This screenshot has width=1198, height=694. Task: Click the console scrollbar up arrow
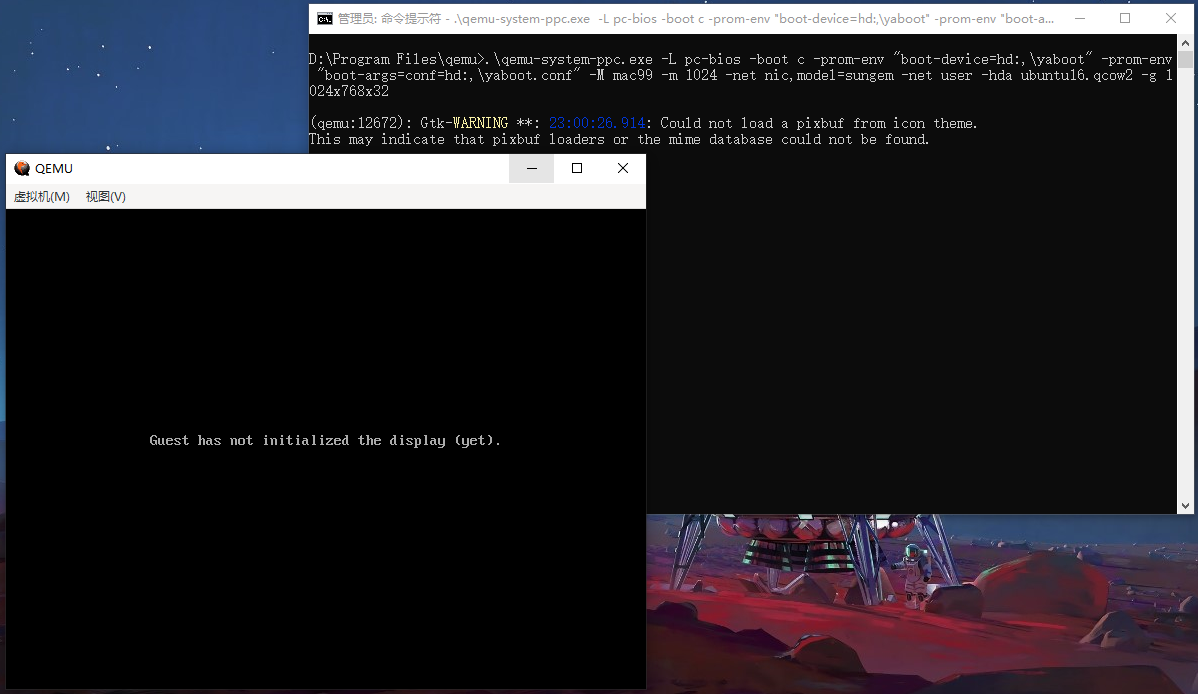[1185, 42]
